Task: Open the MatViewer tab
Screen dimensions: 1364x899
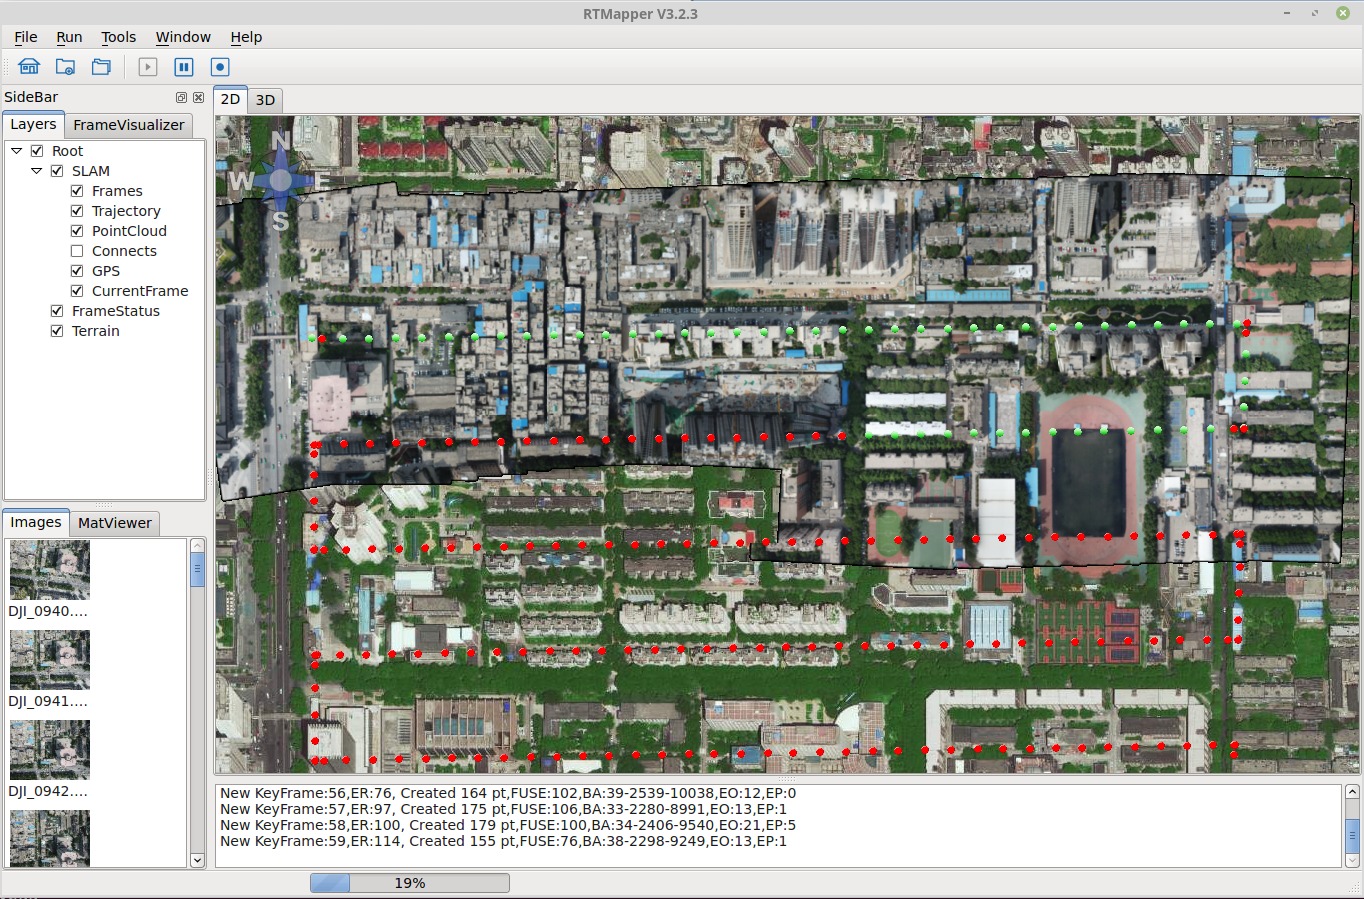Action: coord(115,523)
